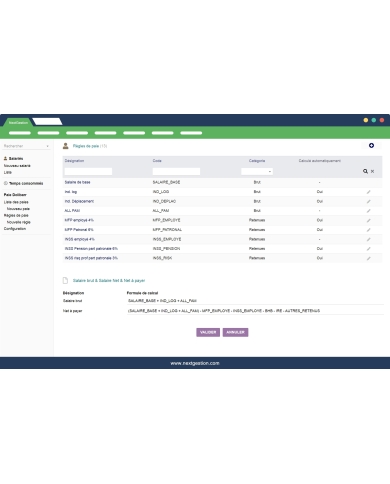Screen dimensions: 390x484
Task: Edit the Ind. Déplacement rule pencil
Action: tap(369, 201)
